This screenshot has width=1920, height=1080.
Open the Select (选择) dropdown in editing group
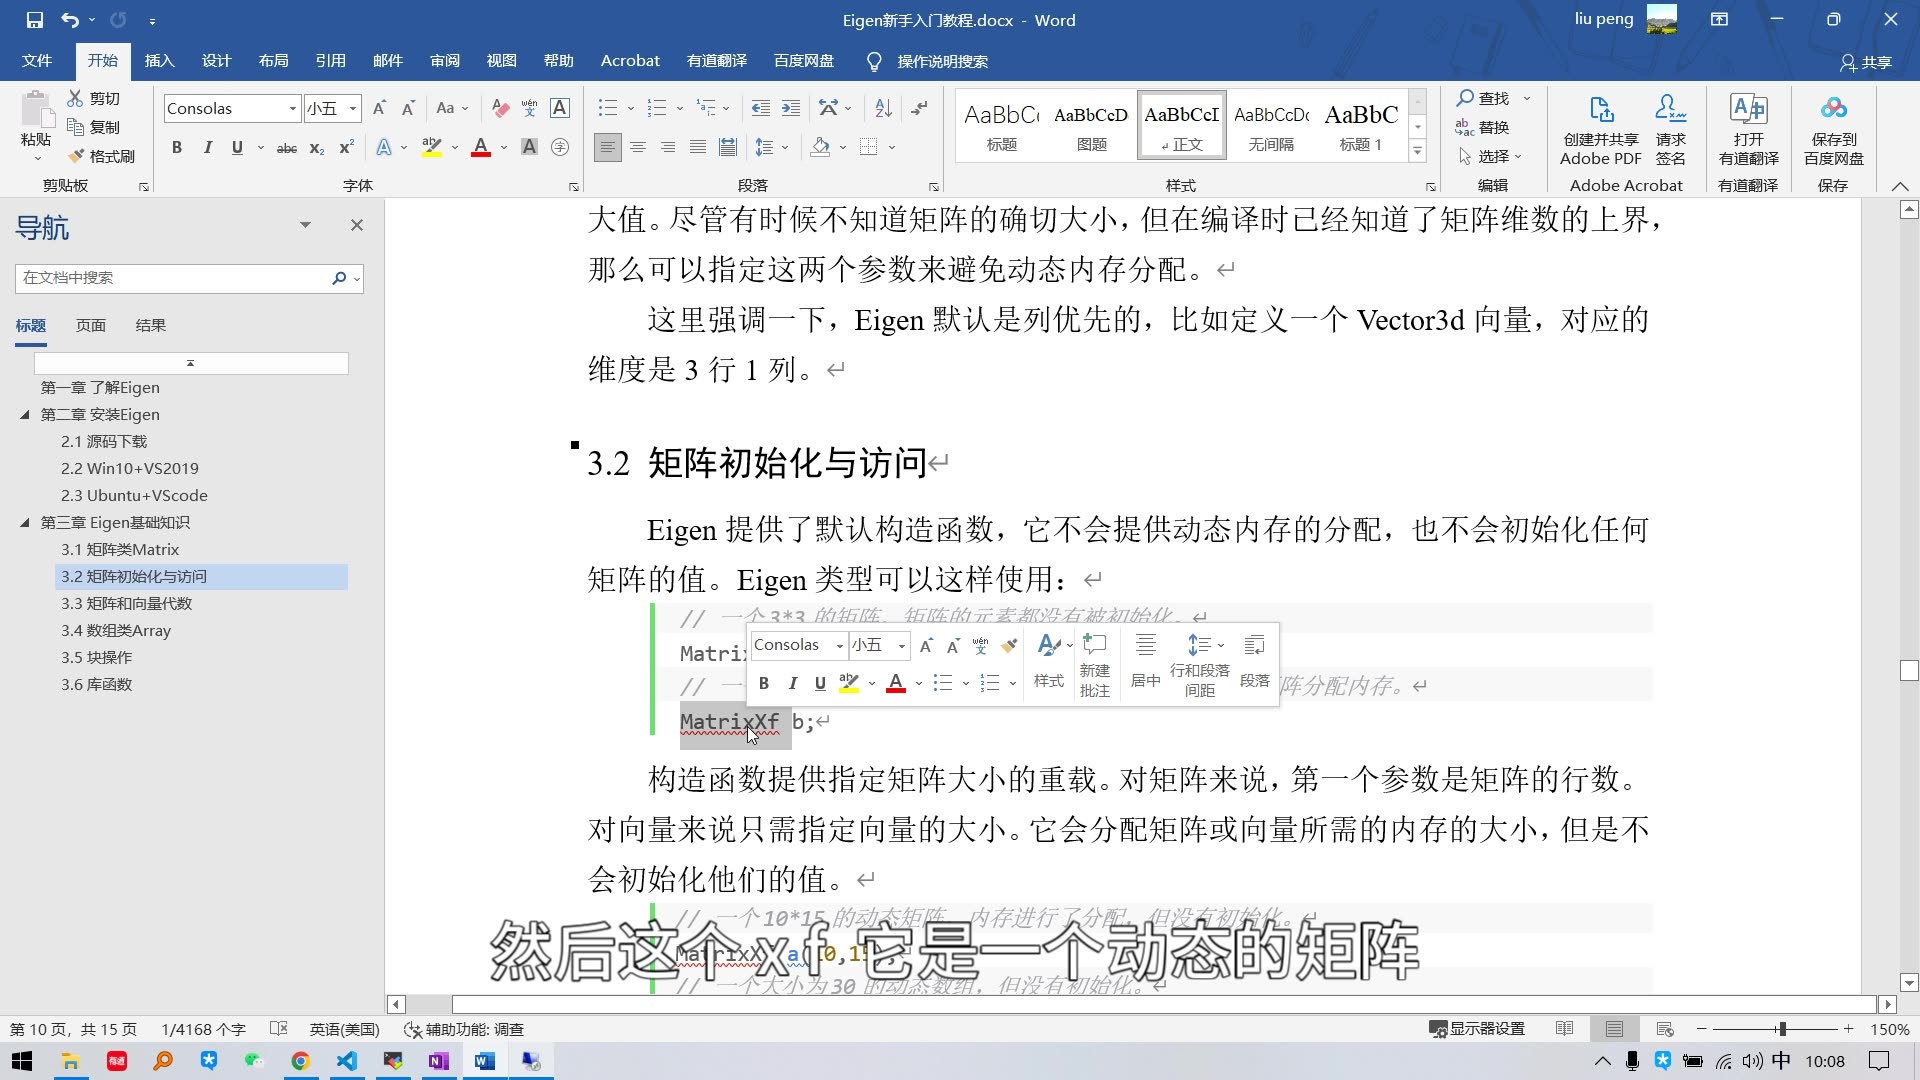(1490, 156)
